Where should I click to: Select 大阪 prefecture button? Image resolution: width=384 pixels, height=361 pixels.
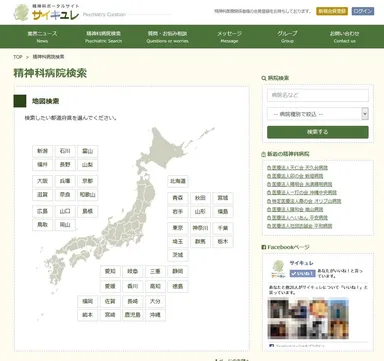pos(42,181)
